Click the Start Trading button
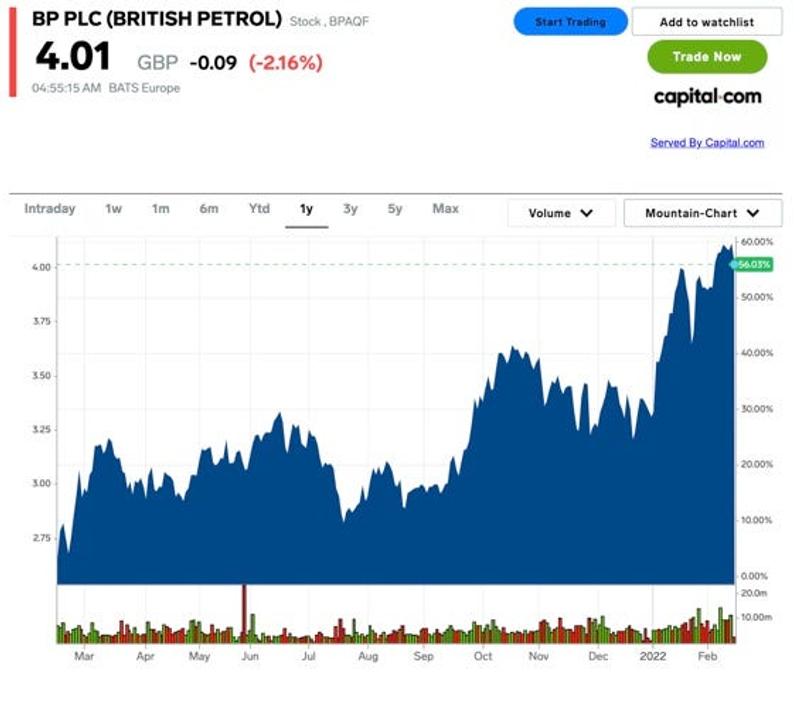This screenshot has width=800, height=709. pyautogui.click(x=570, y=22)
